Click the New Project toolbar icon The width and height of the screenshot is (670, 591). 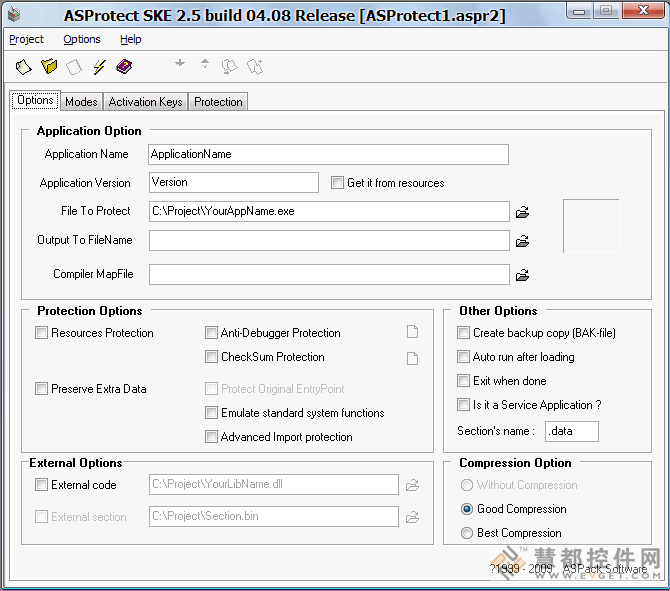(x=24, y=67)
